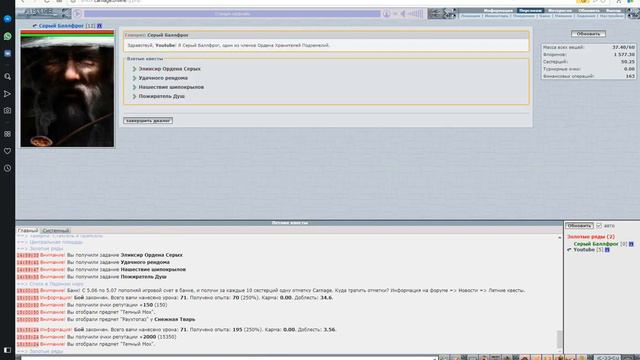Adjust the music volume slider
This screenshot has height=360, width=640.
pyautogui.click(x=416, y=14)
